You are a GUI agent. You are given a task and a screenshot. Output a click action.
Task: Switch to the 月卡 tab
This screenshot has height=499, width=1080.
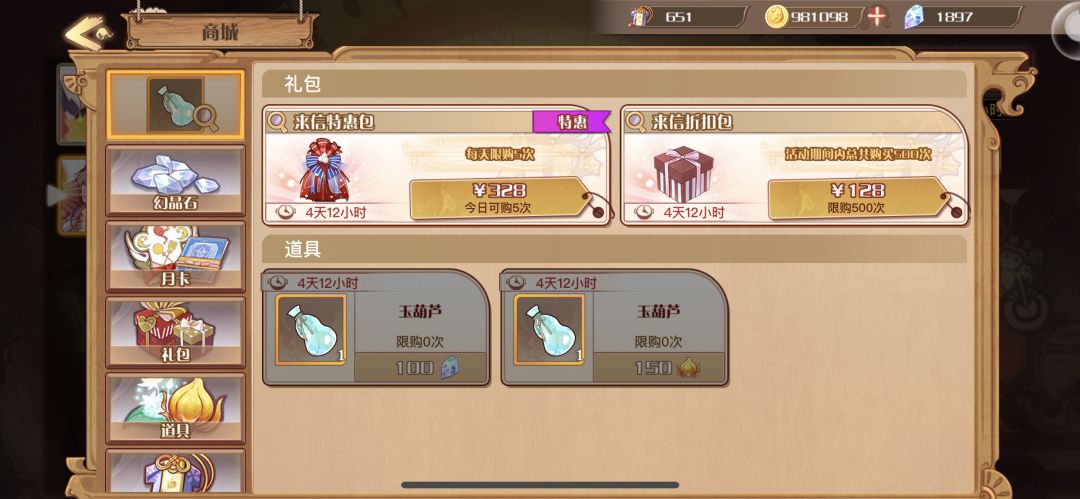(x=175, y=256)
